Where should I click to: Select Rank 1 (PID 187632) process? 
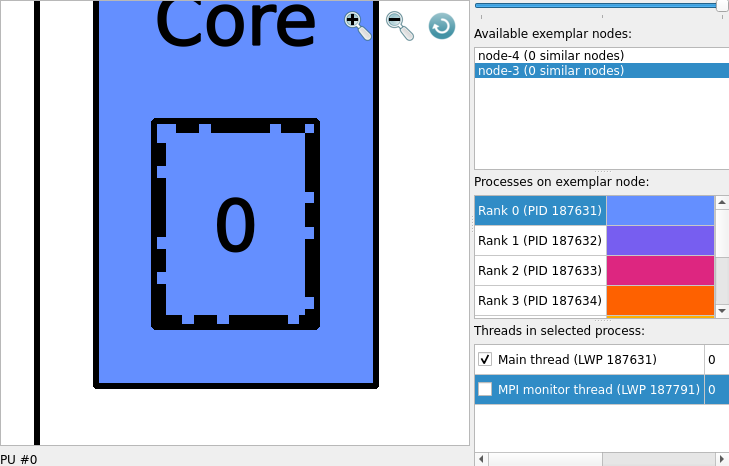(540, 240)
